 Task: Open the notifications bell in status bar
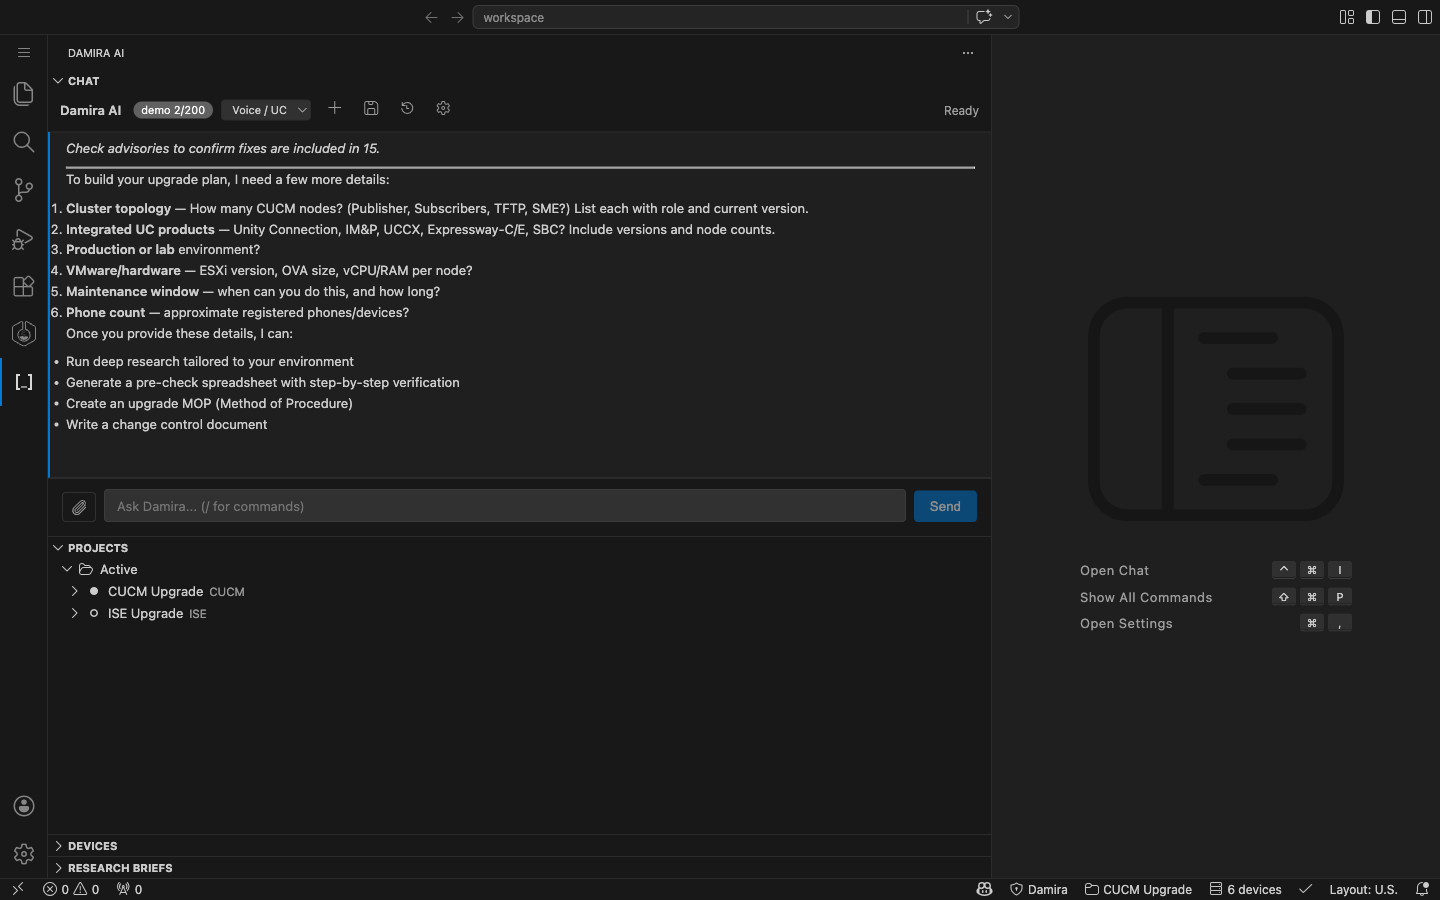point(1422,889)
